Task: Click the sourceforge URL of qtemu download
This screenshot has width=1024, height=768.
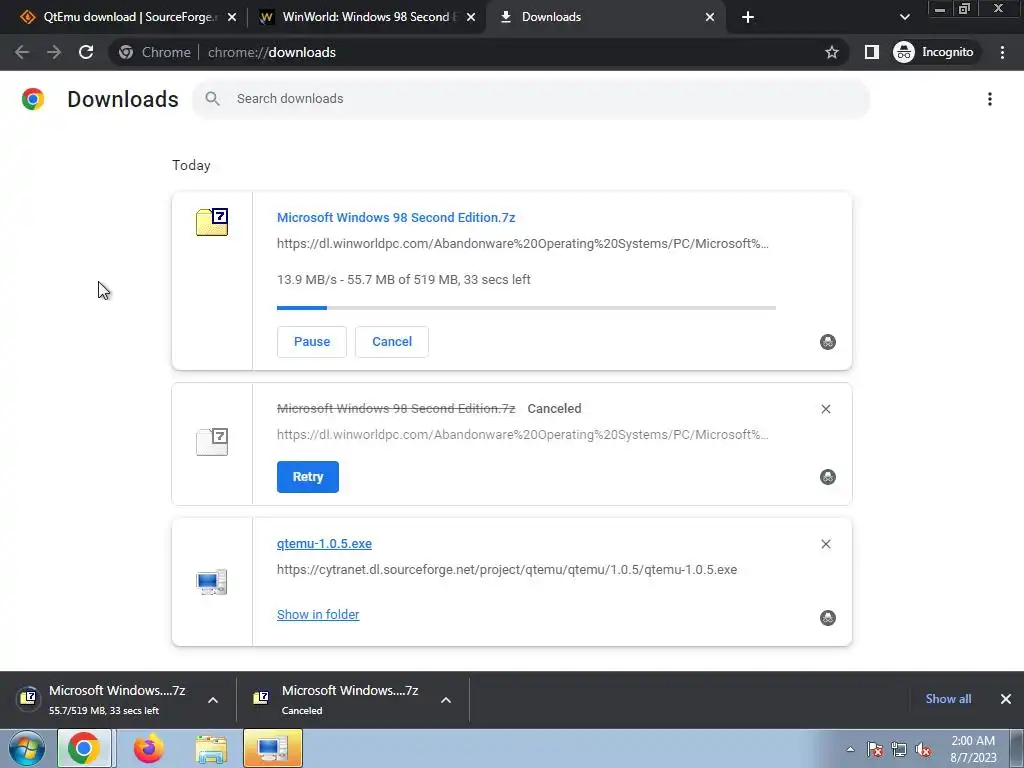Action: coord(507,569)
